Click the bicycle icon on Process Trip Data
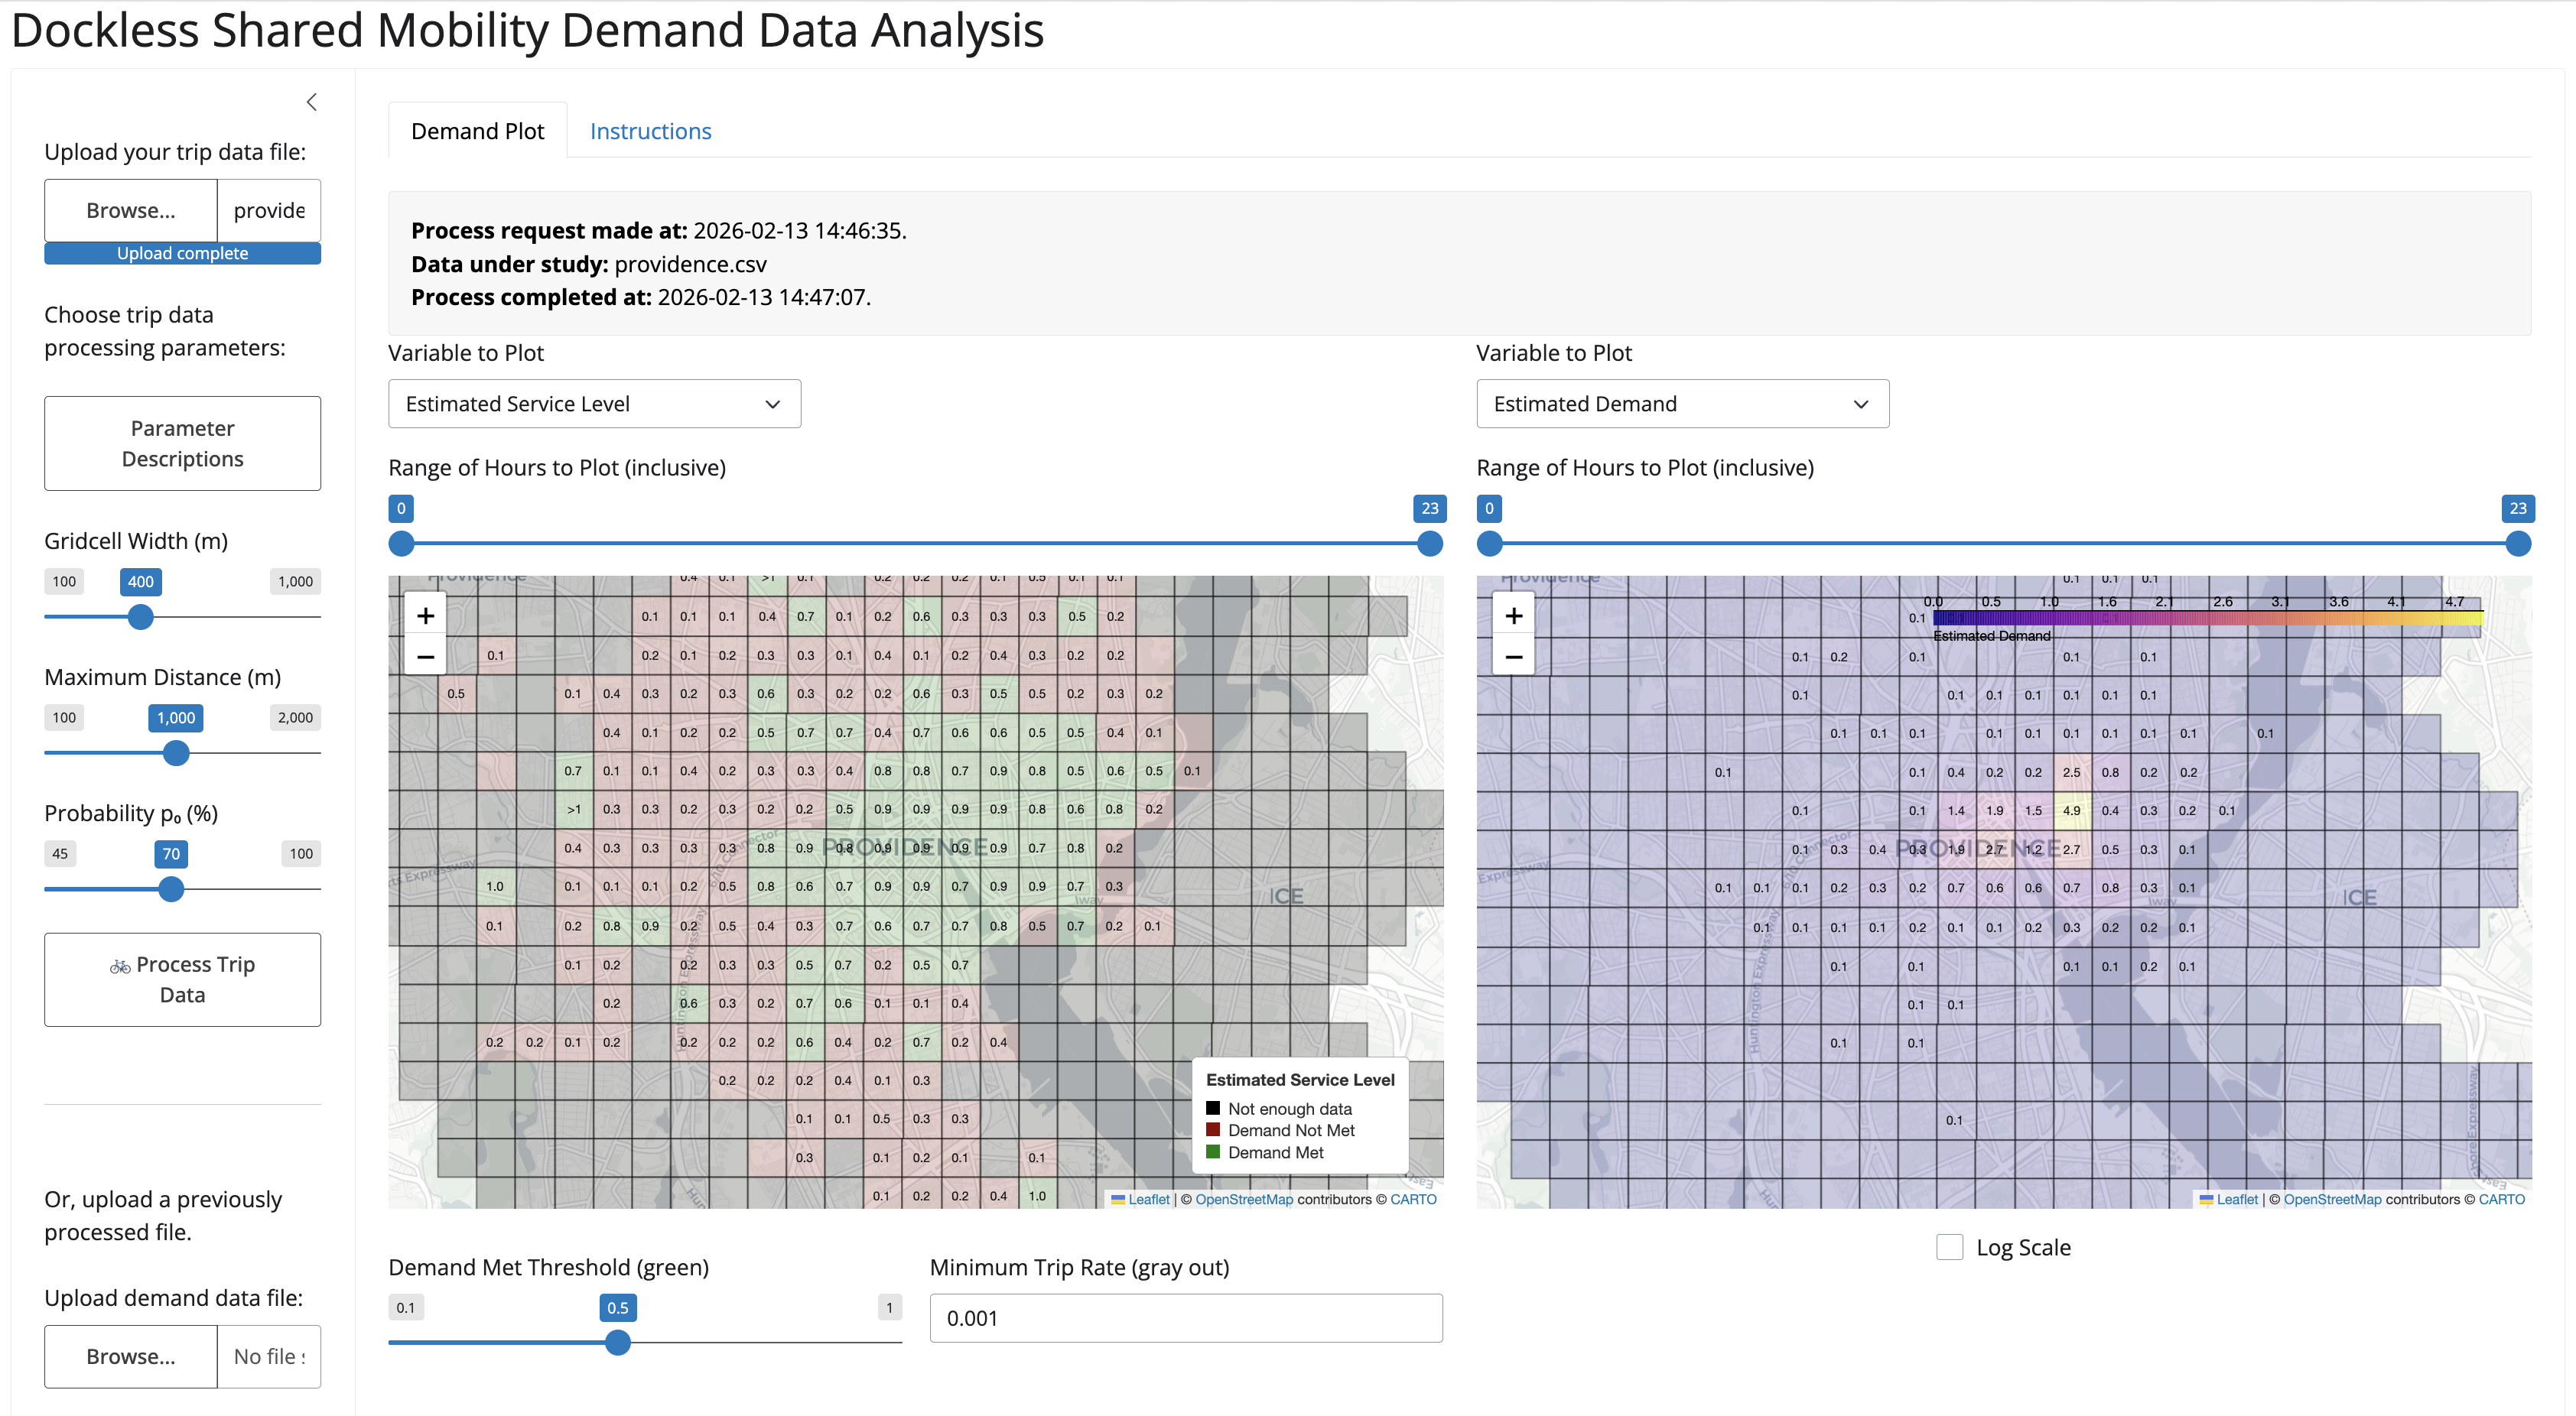This screenshot has width=2576, height=1416. (120, 966)
